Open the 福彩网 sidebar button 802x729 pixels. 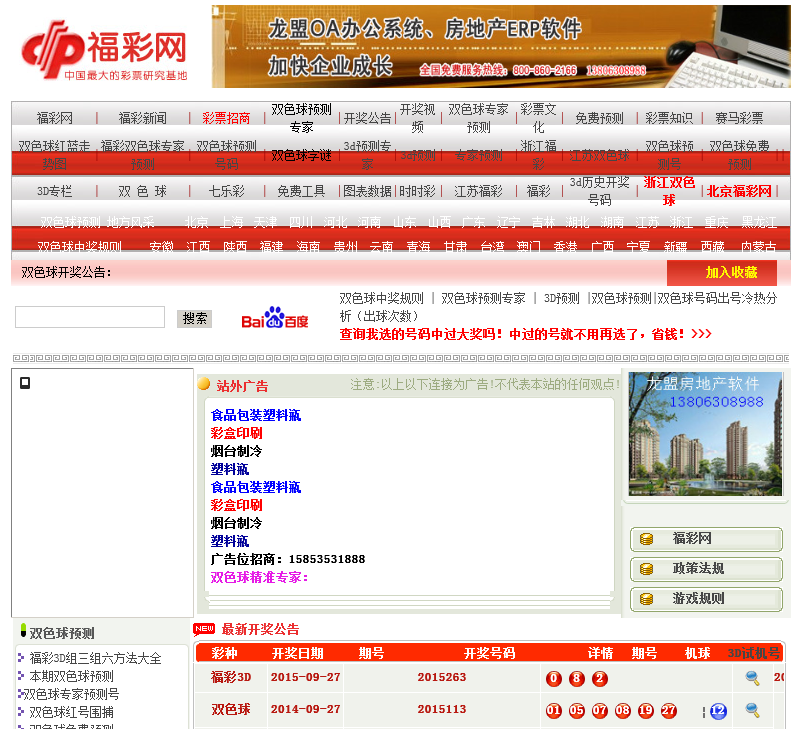click(x=706, y=539)
